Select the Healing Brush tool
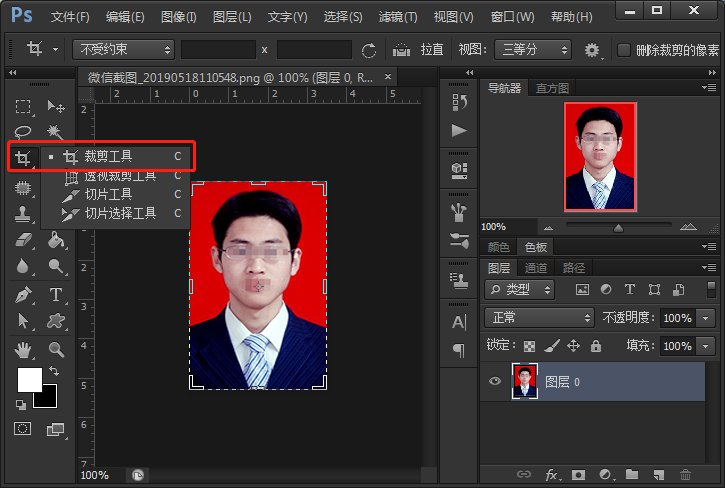This screenshot has width=725, height=488. tap(23, 188)
